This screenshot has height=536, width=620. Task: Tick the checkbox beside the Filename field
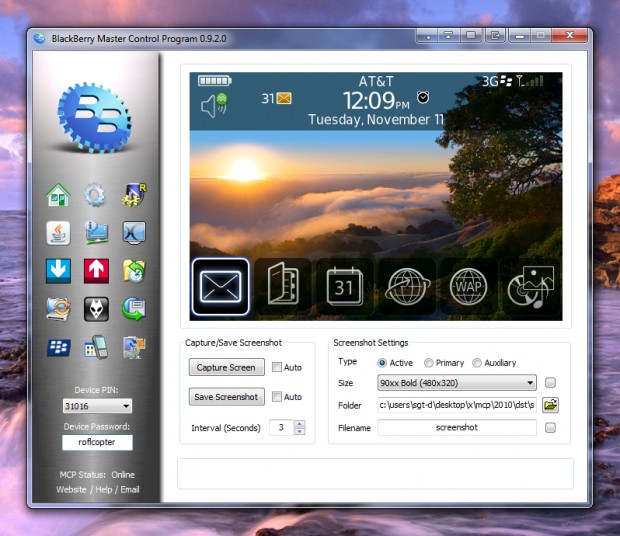coord(550,427)
